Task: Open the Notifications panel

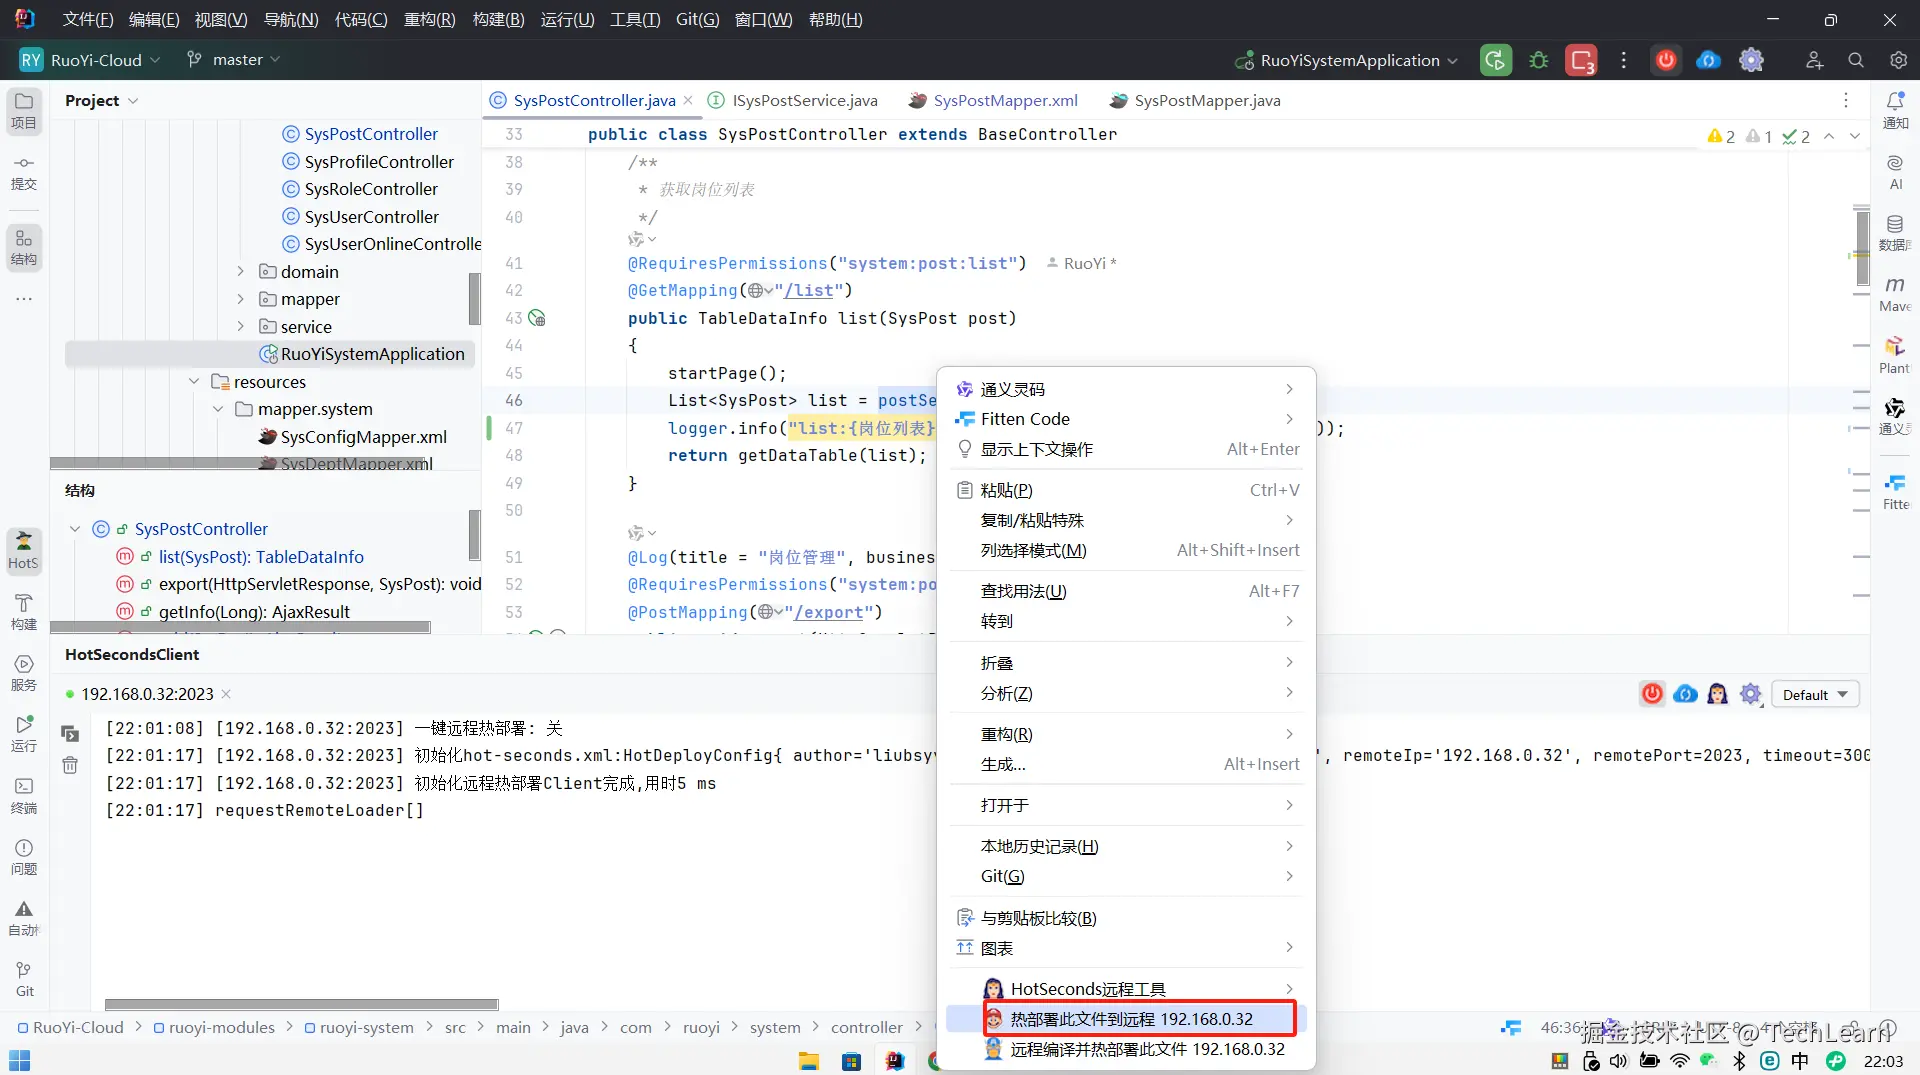Action: coord(1895,111)
